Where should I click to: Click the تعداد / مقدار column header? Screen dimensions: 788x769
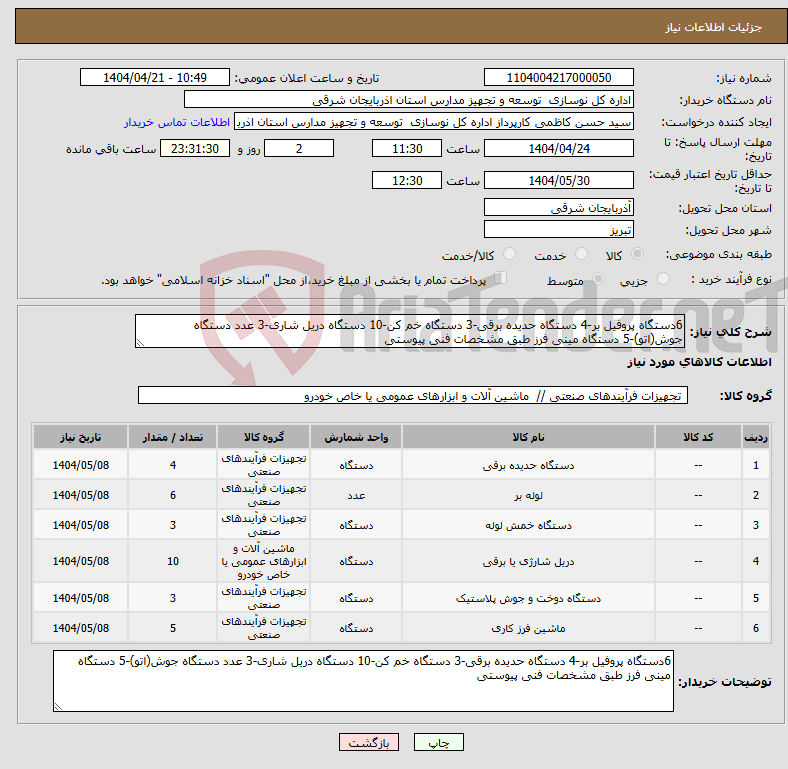(172, 437)
